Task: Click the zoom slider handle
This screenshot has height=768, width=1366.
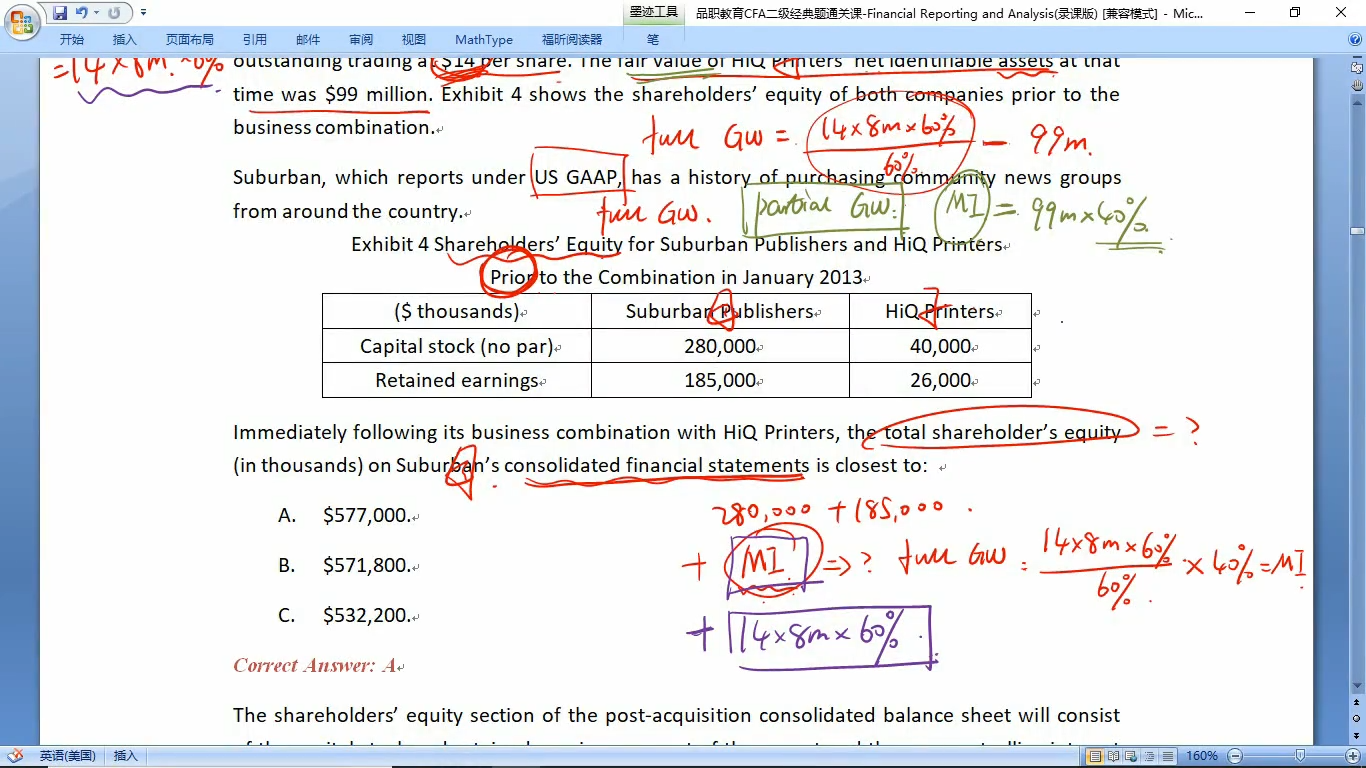Action: click(1300, 755)
